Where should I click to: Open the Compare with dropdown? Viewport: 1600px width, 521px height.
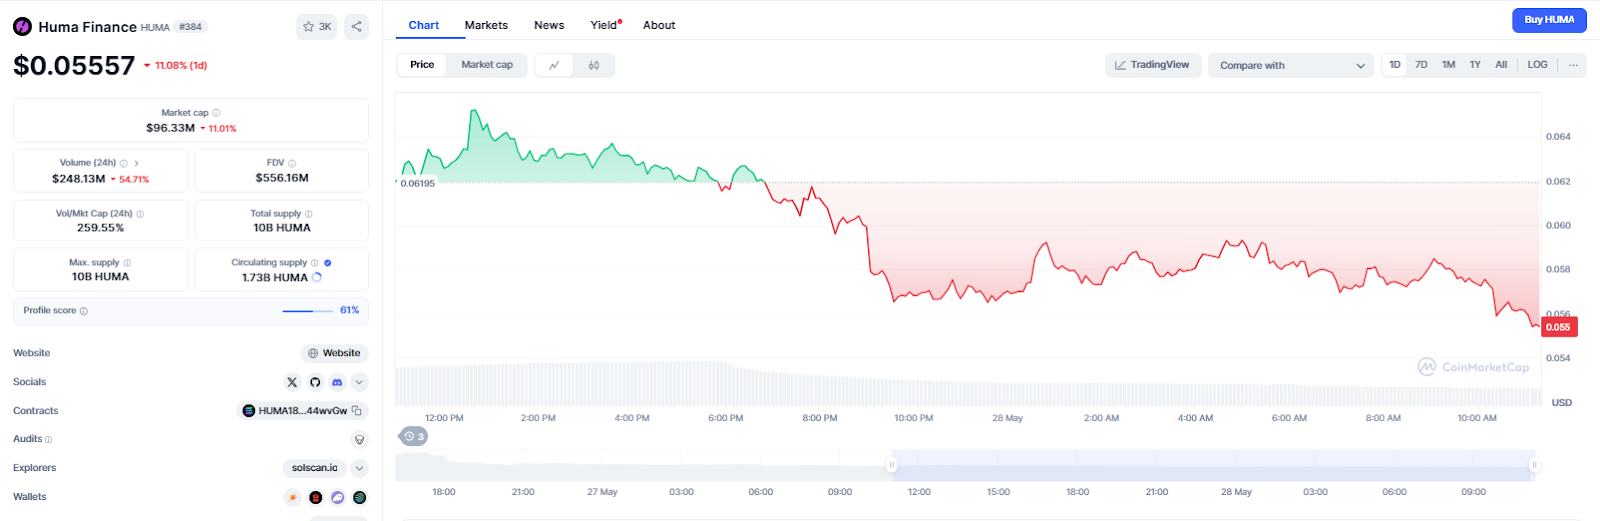[1292, 65]
